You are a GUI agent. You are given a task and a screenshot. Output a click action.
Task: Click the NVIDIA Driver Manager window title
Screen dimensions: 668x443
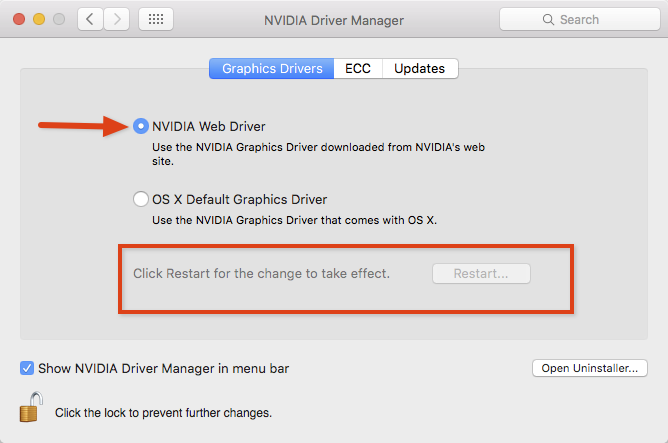[x=334, y=20]
